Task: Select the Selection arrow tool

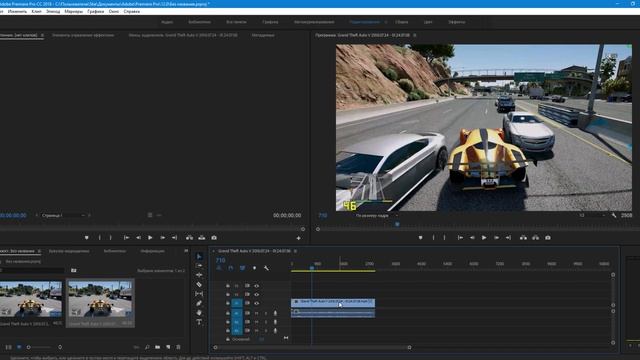Action: (x=199, y=256)
